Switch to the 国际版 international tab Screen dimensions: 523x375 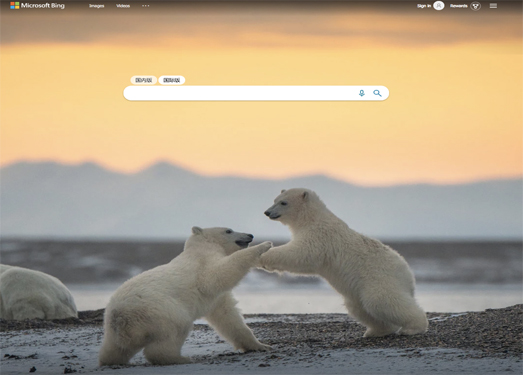[172, 80]
